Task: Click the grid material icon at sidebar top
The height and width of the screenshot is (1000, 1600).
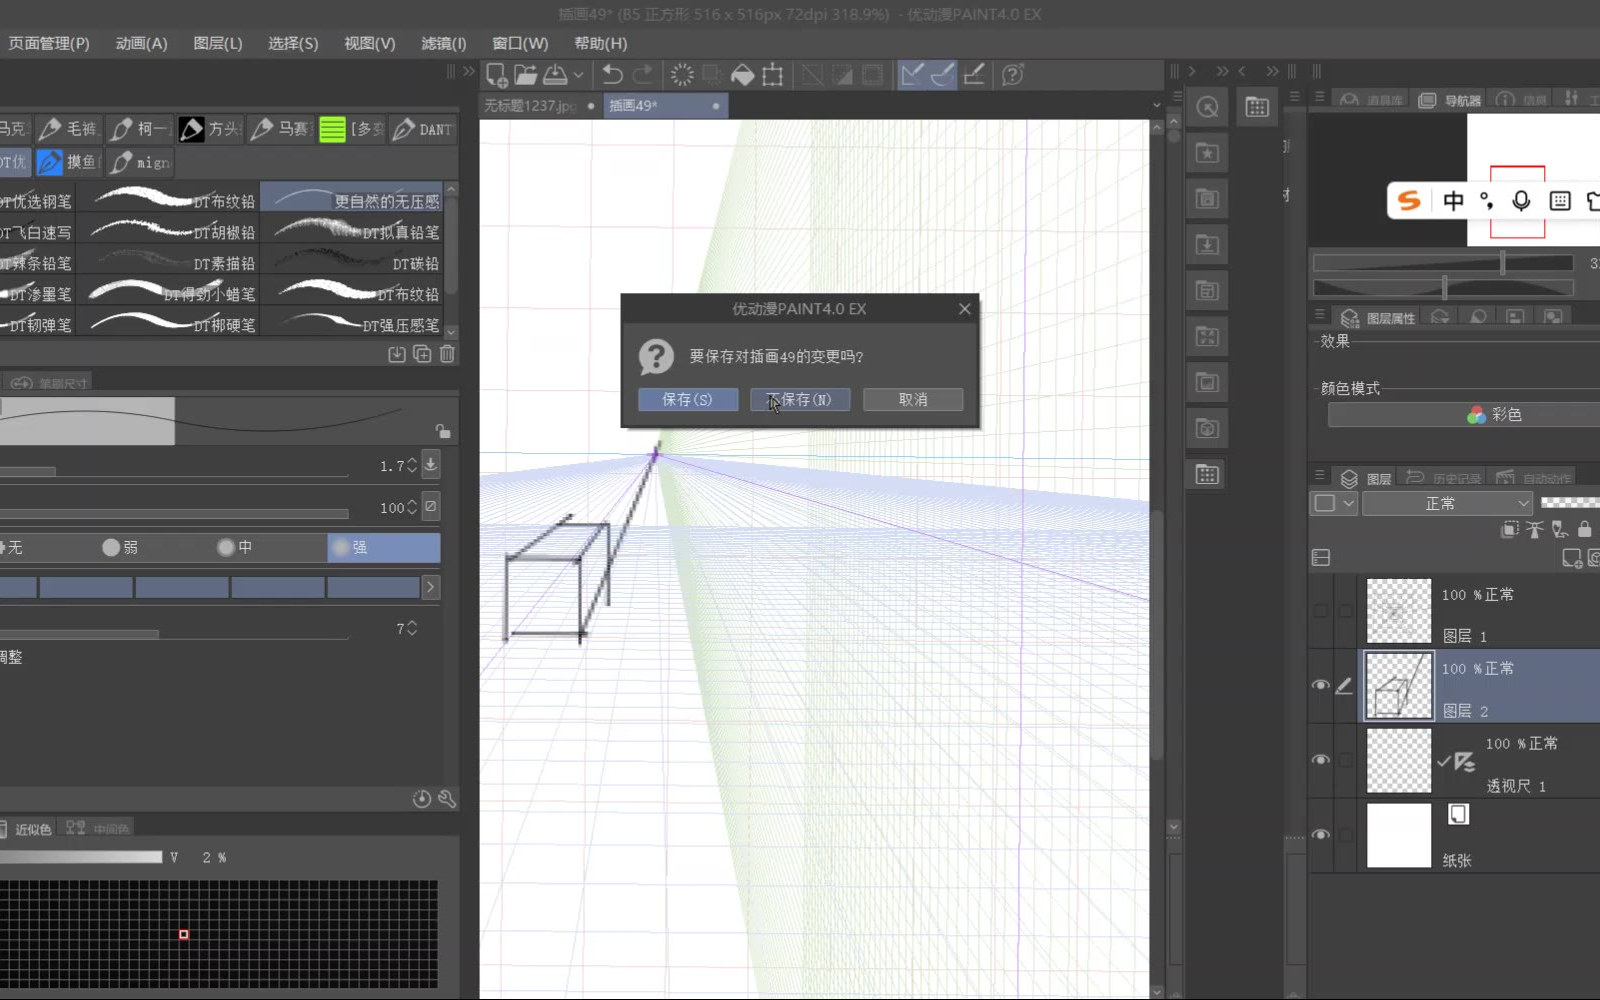Action: (1257, 108)
